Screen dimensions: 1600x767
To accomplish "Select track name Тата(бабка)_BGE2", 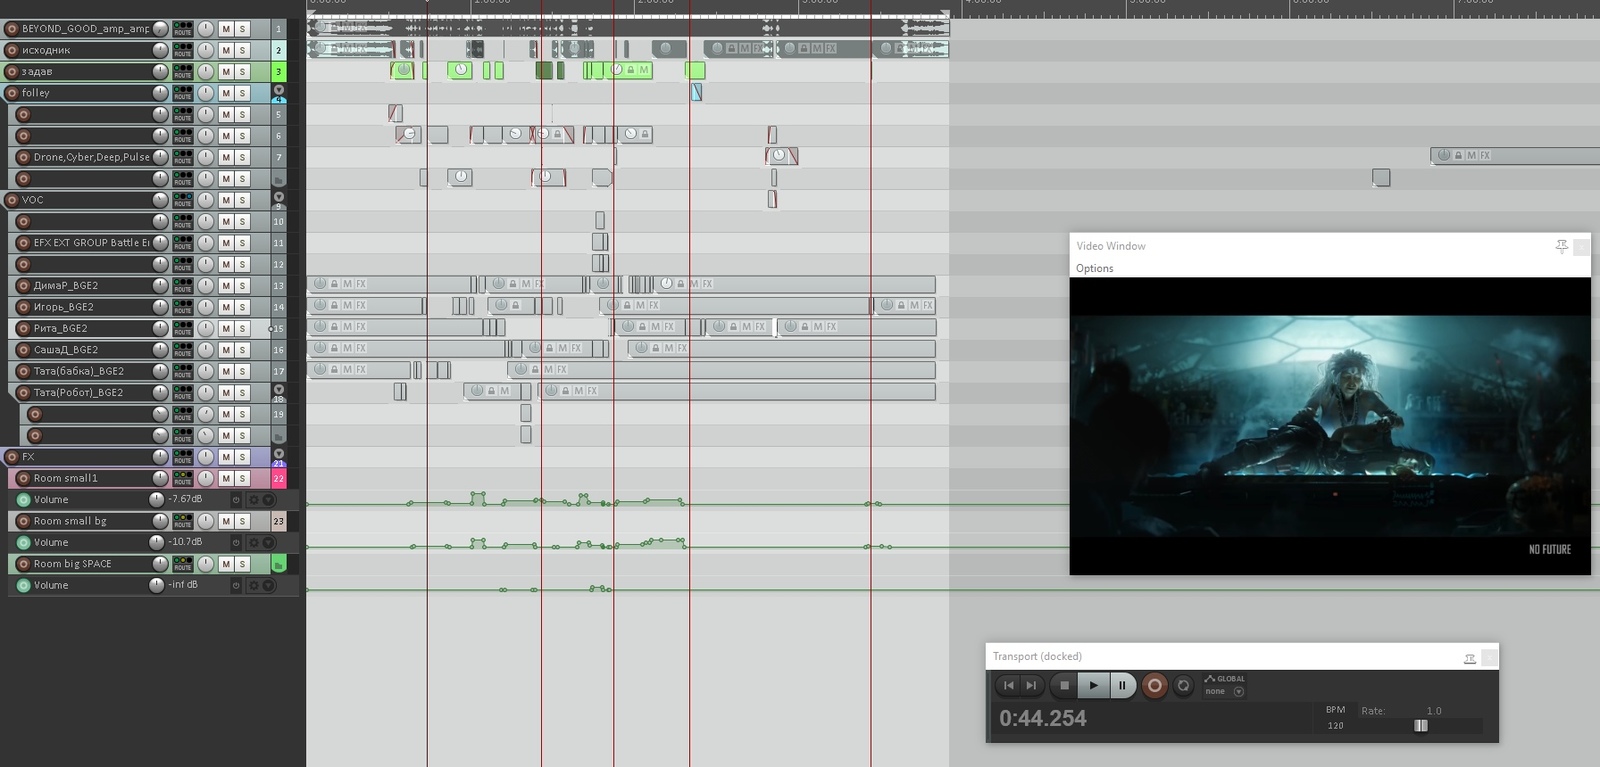I will tap(79, 371).
